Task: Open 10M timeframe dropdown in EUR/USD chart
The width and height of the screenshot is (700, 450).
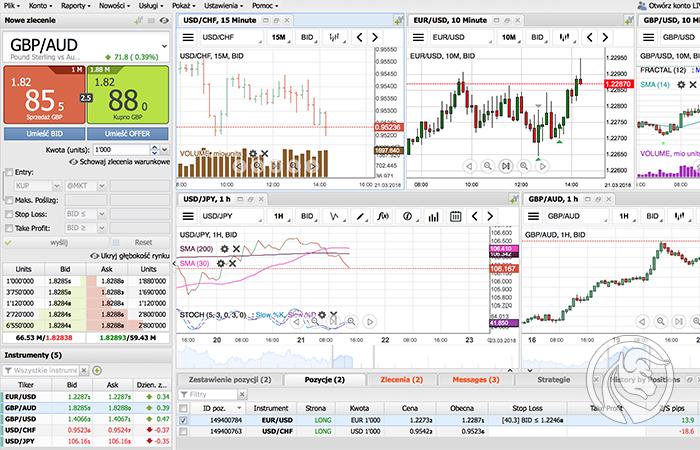Action: (x=509, y=38)
